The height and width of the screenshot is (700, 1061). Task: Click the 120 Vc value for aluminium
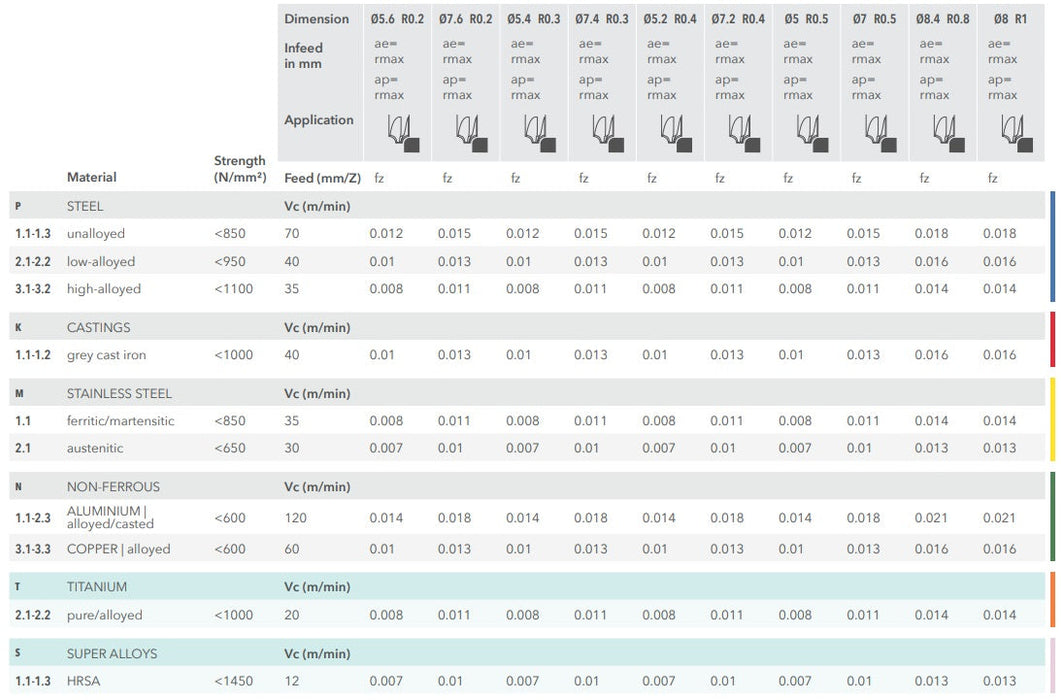click(x=295, y=518)
